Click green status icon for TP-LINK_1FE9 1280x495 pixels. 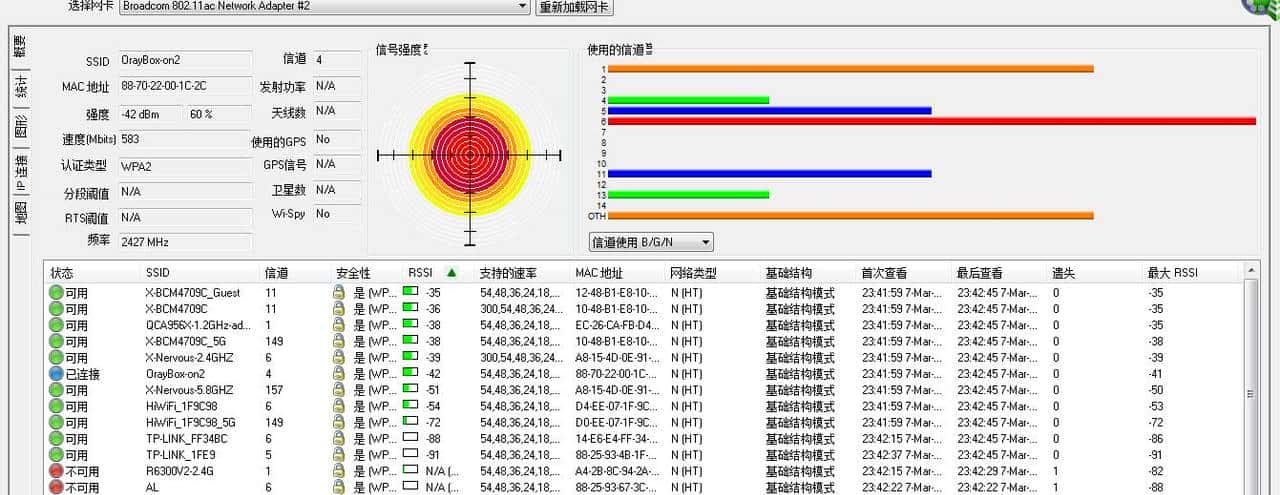pyautogui.click(x=56, y=455)
